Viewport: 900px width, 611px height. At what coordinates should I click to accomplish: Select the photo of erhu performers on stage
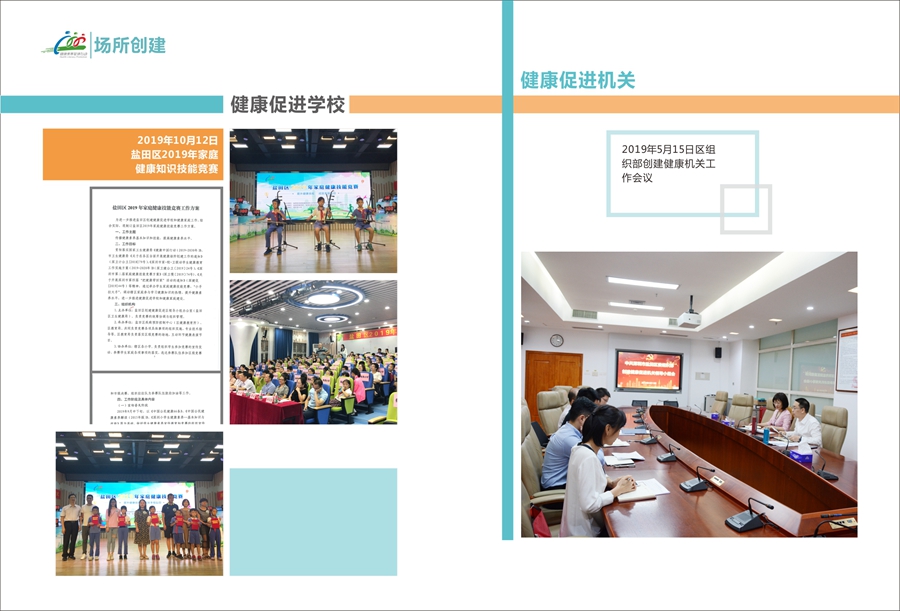click(x=313, y=201)
